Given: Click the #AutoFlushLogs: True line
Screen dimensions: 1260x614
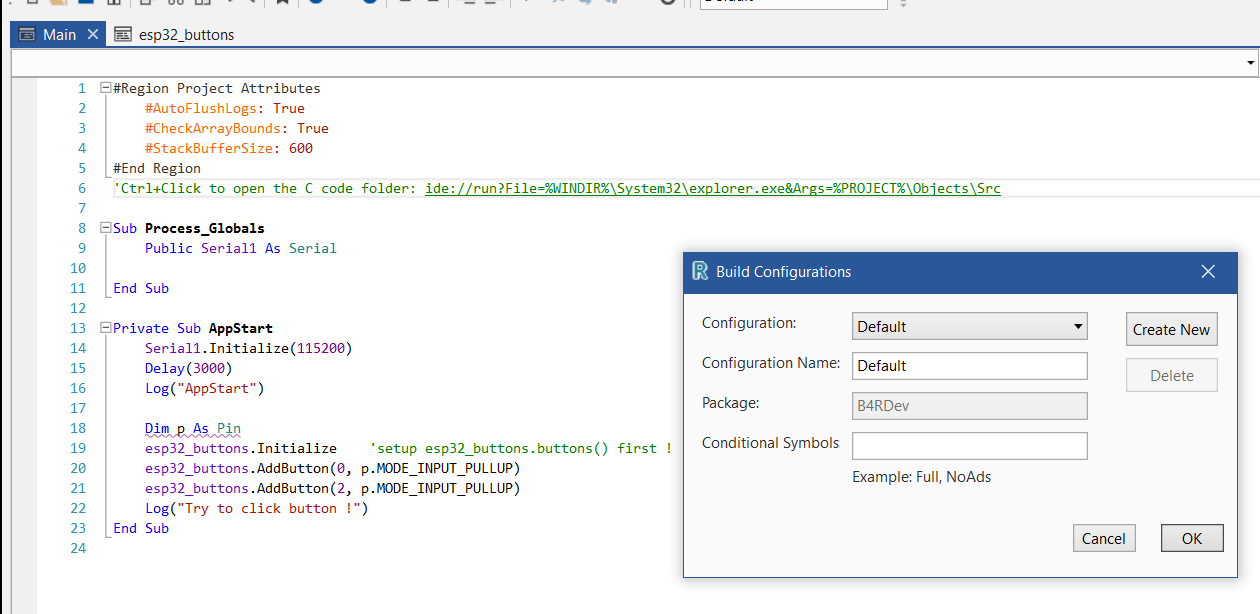Looking at the screenshot, I should pyautogui.click(x=225, y=108).
